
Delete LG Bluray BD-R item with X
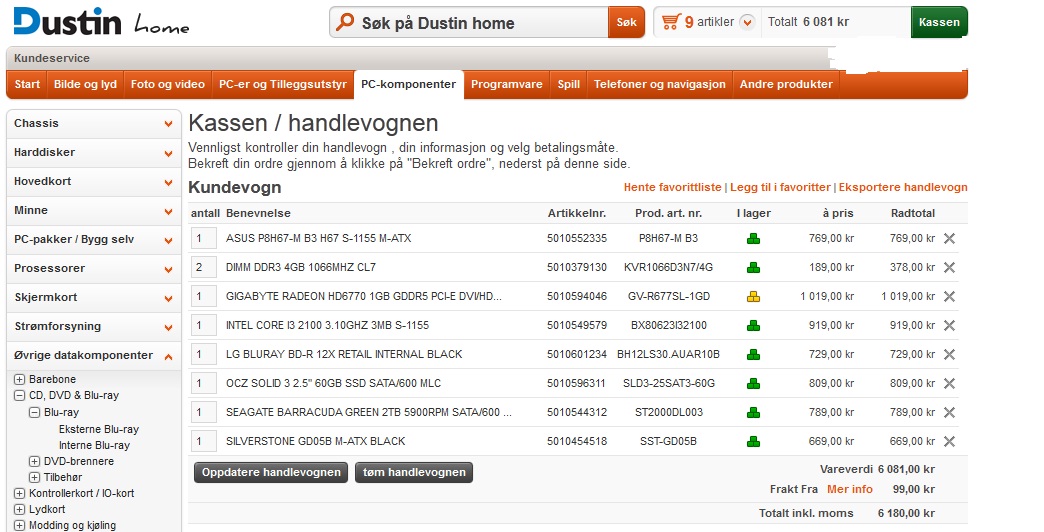(x=949, y=354)
